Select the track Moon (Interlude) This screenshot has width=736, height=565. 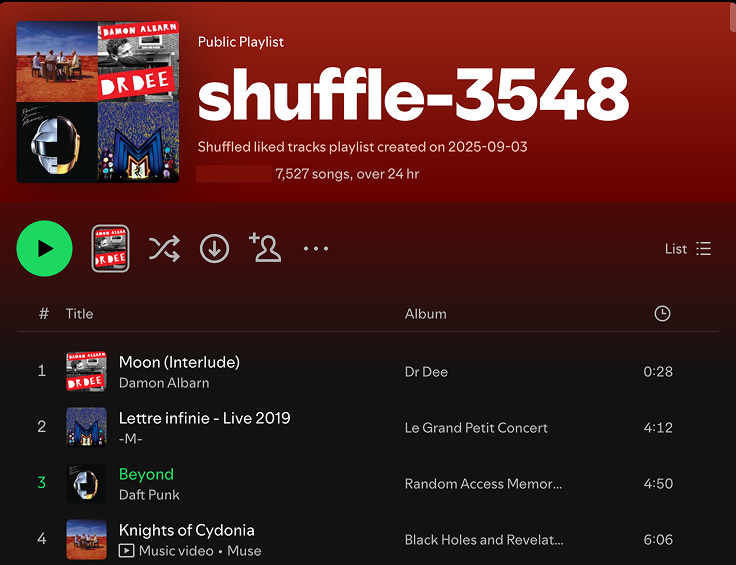coord(179,362)
